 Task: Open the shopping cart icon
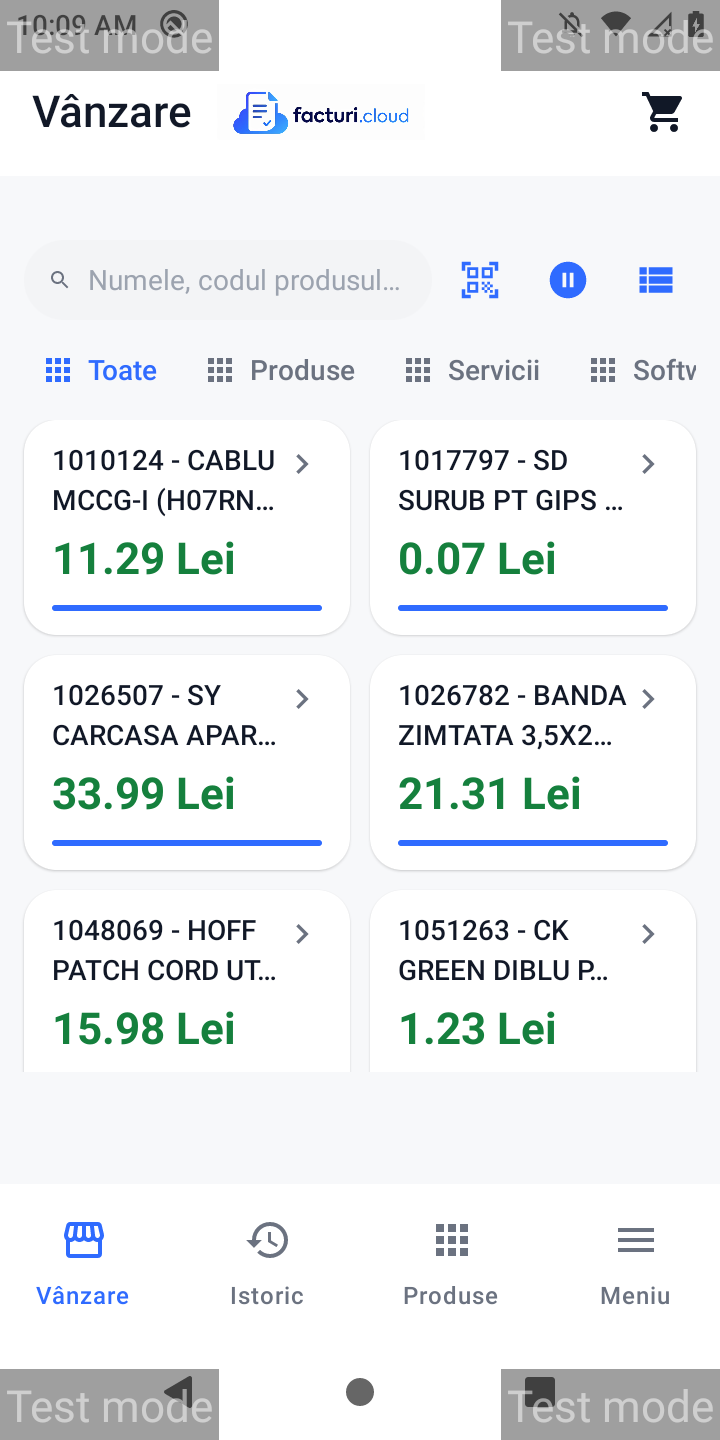click(x=662, y=113)
